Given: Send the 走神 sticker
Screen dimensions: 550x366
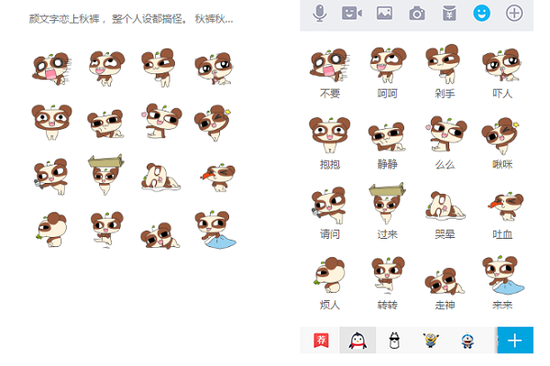Looking at the screenshot, I should 445,281.
